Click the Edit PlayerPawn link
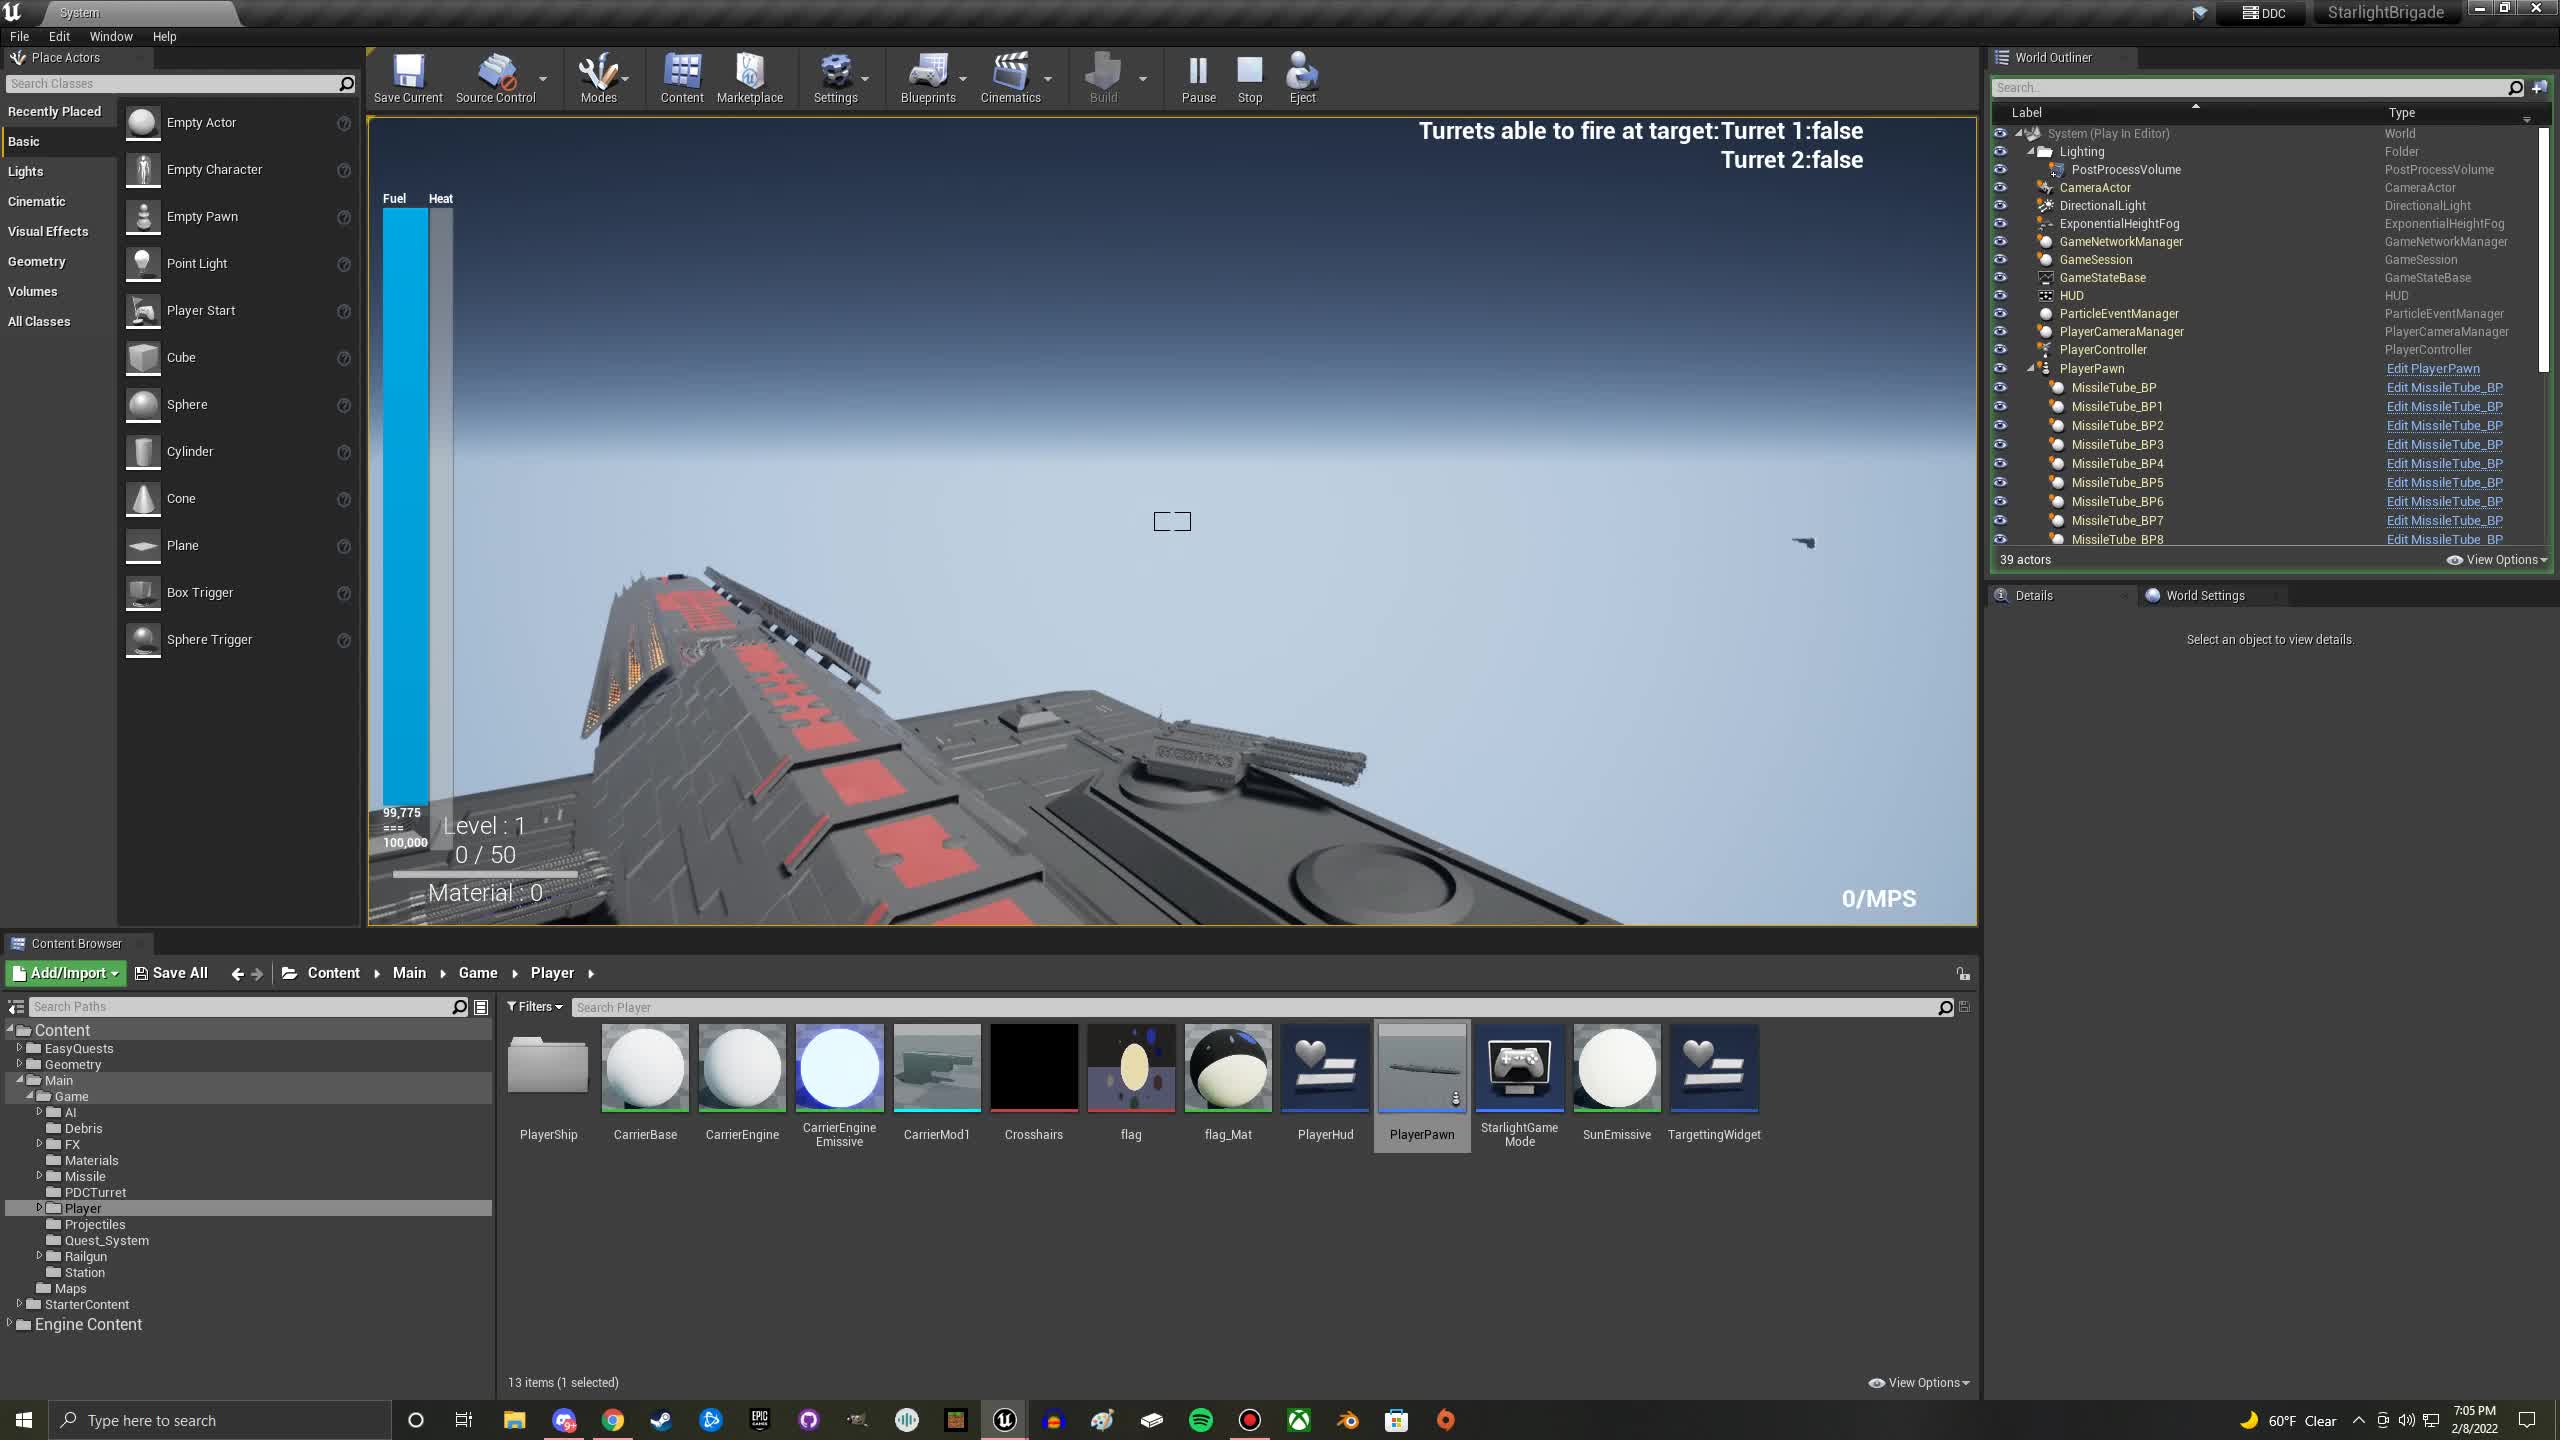 coord(2432,369)
